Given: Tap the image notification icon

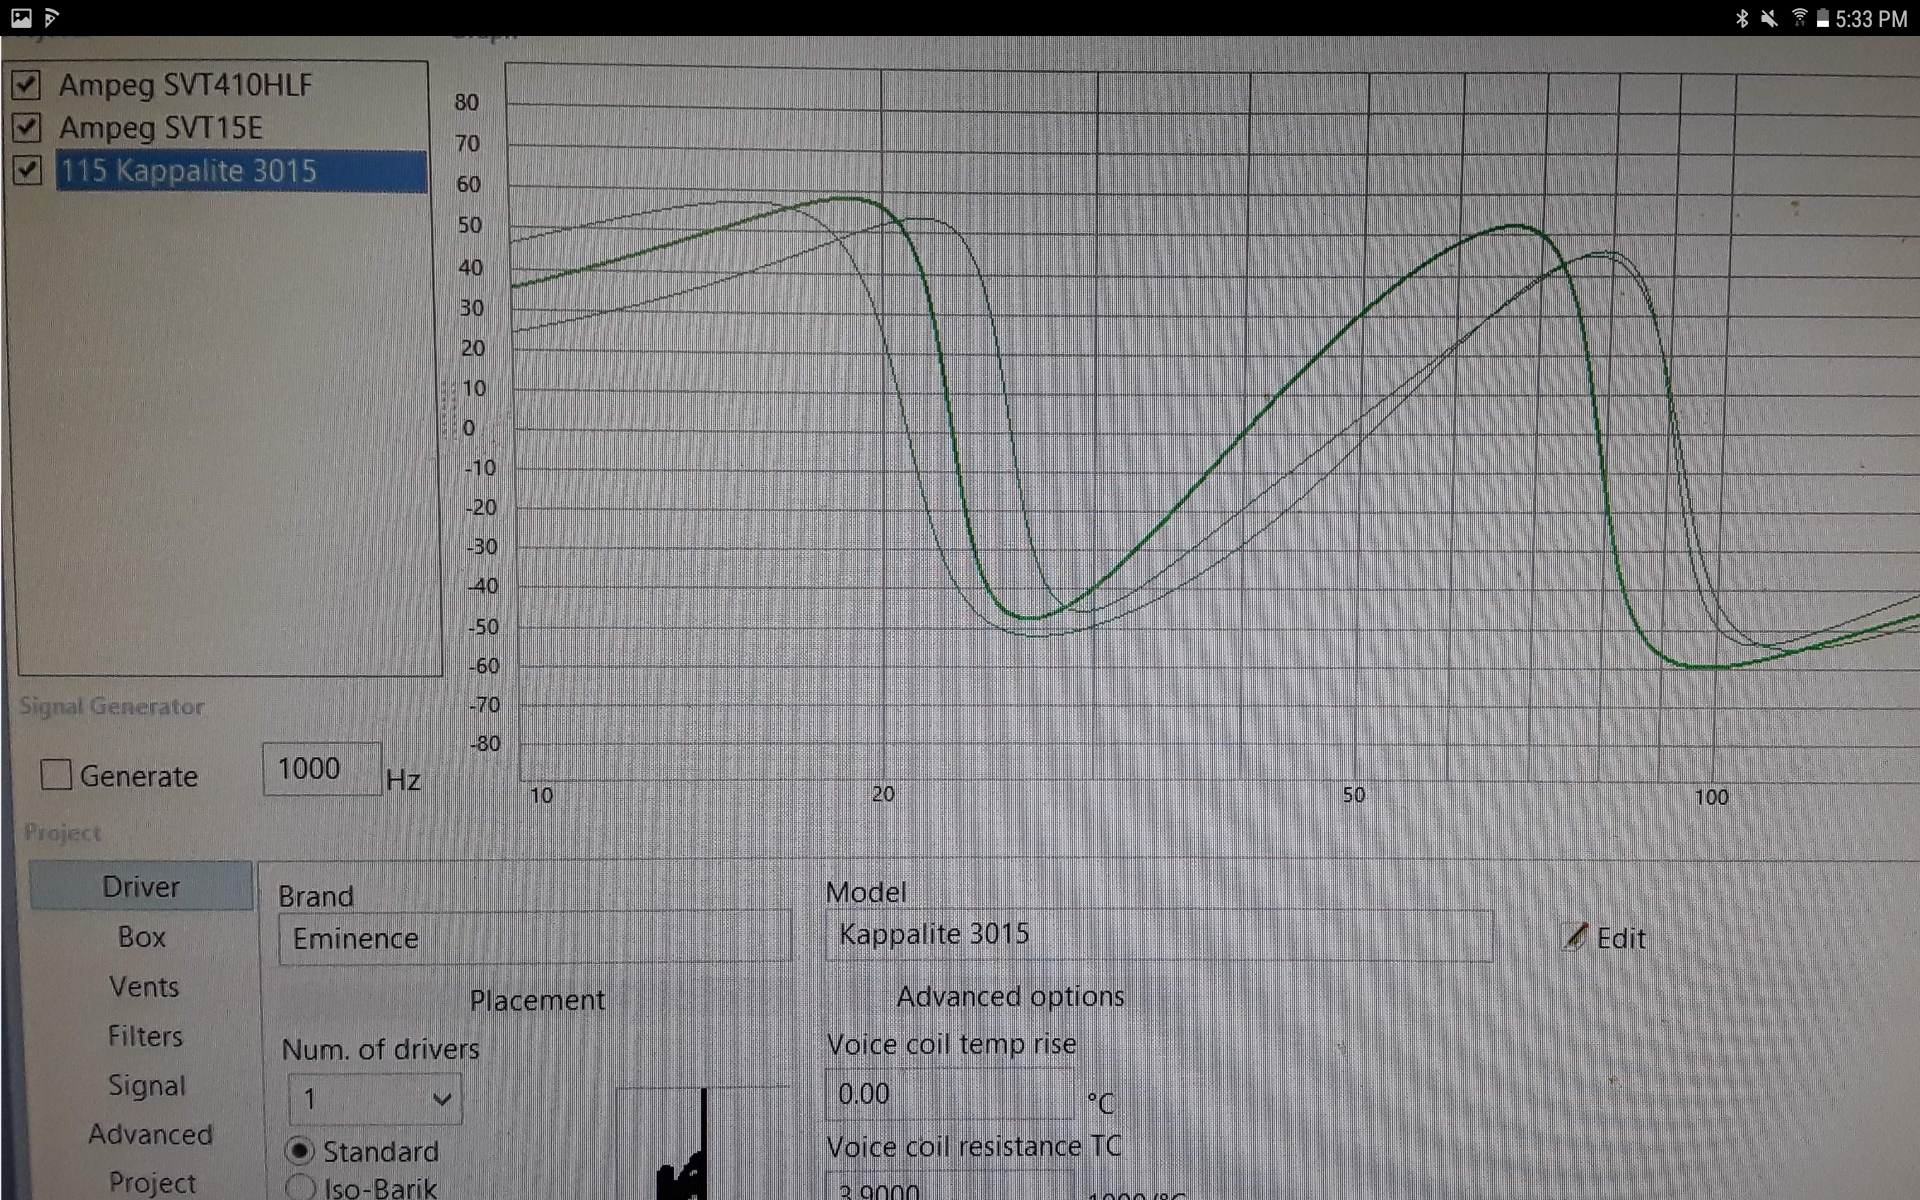Looking at the screenshot, I should pyautogui.click(x=21, y=18).
